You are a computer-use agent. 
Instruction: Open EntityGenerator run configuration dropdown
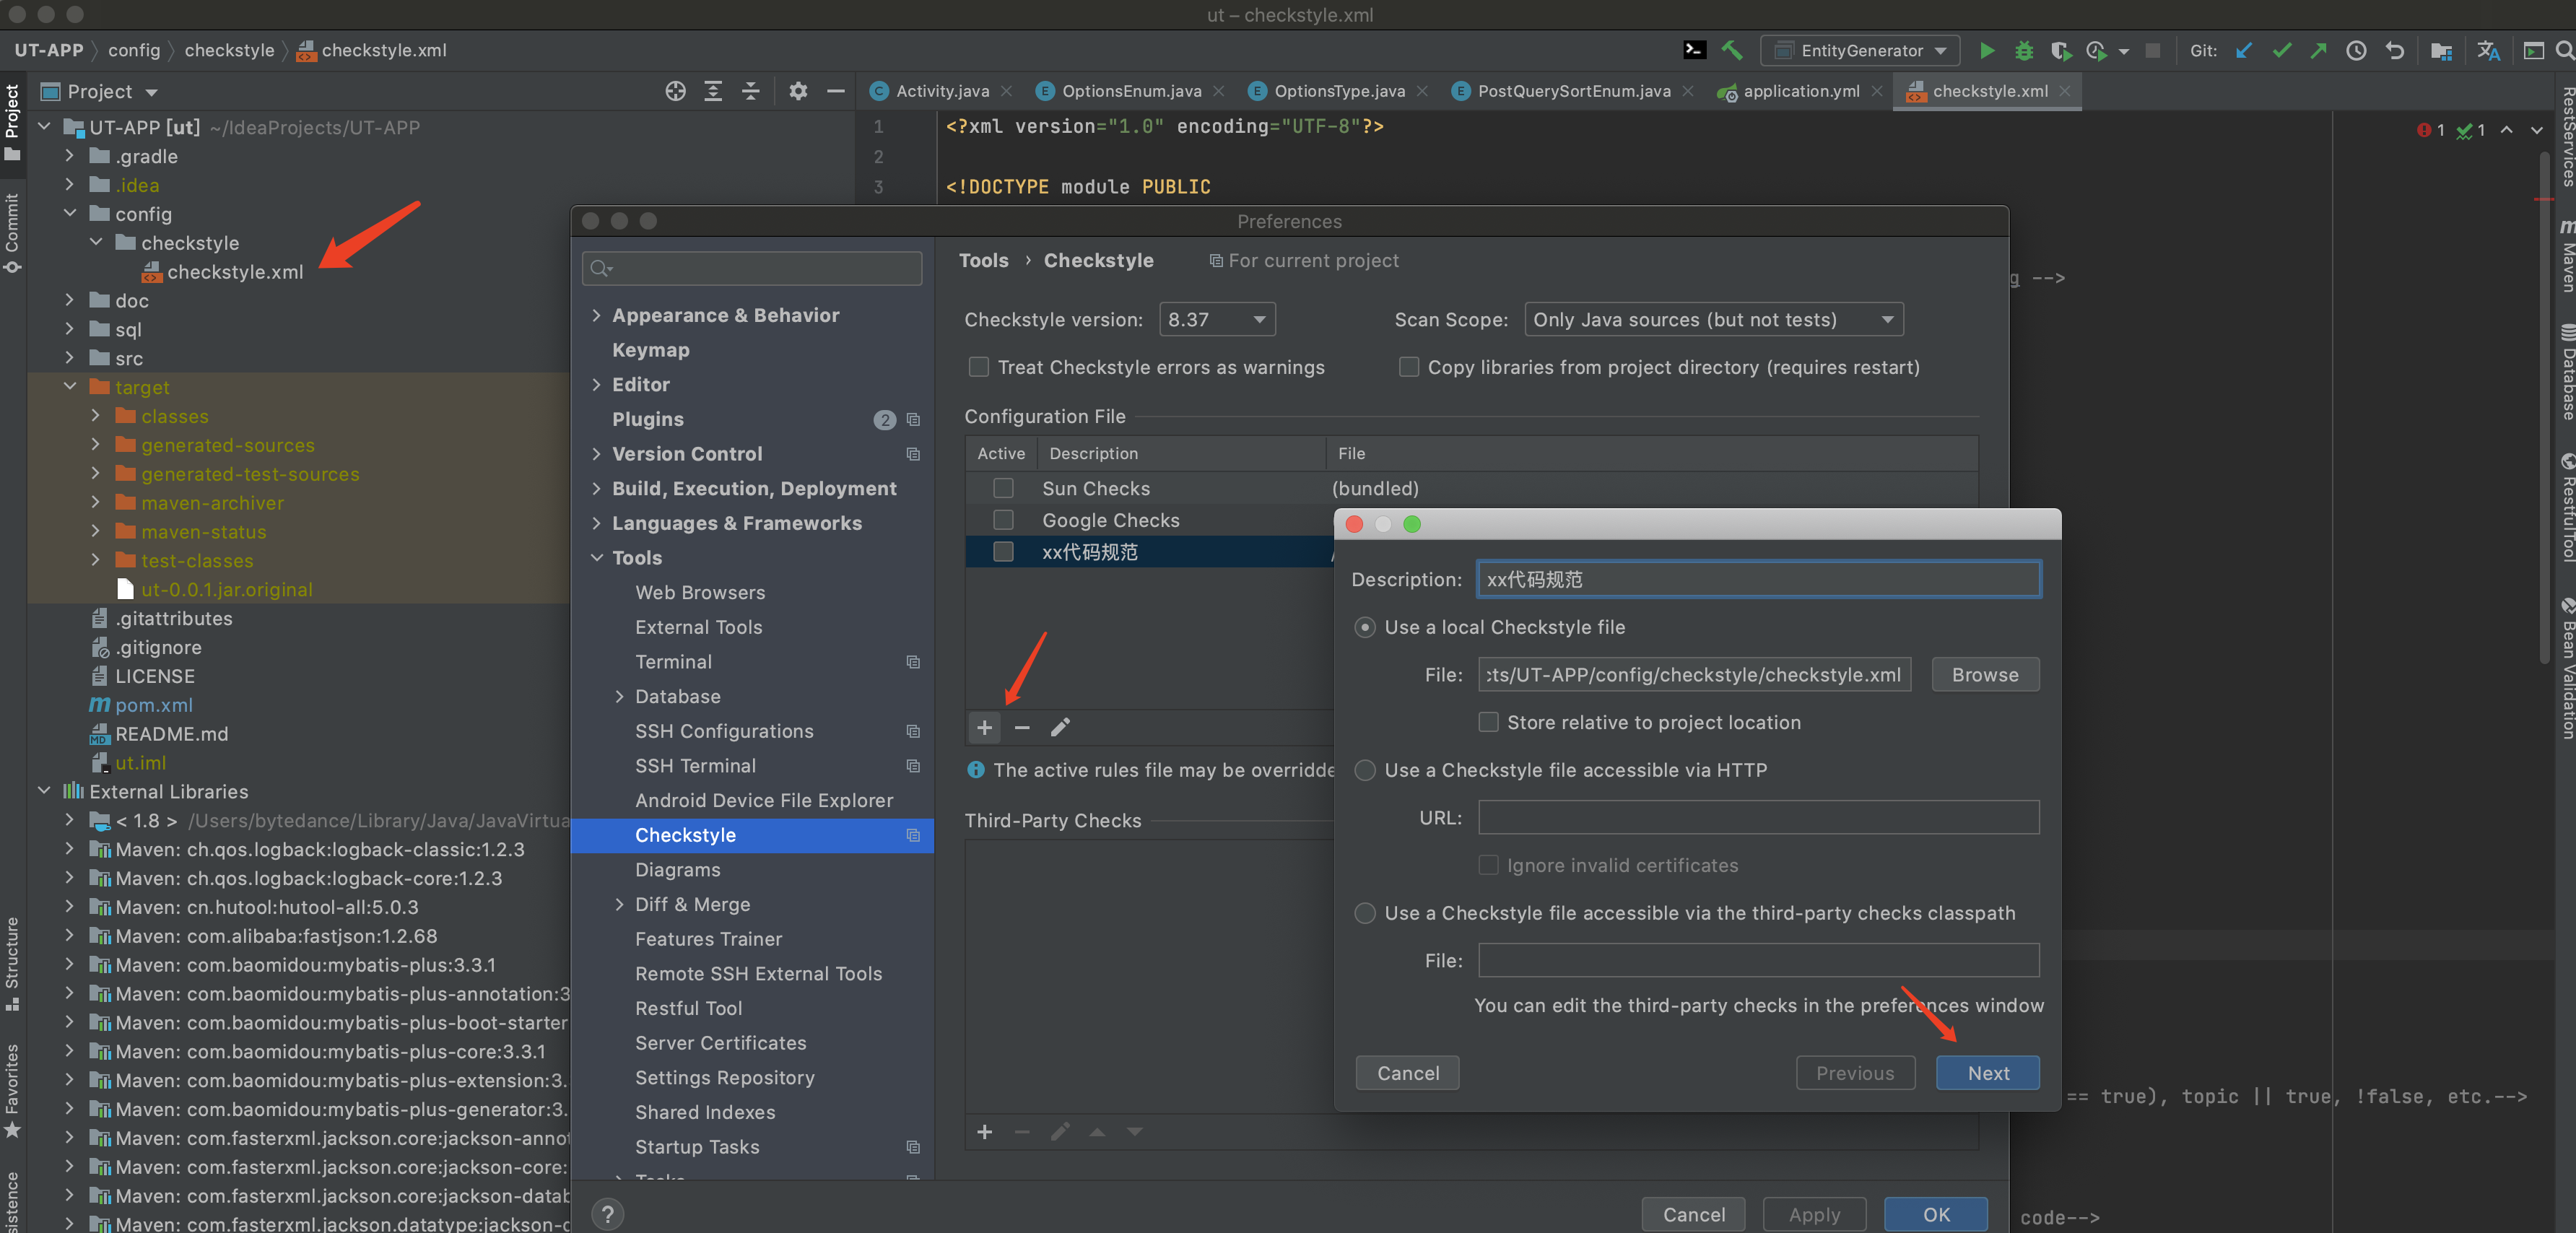(x=1860, y=50)
